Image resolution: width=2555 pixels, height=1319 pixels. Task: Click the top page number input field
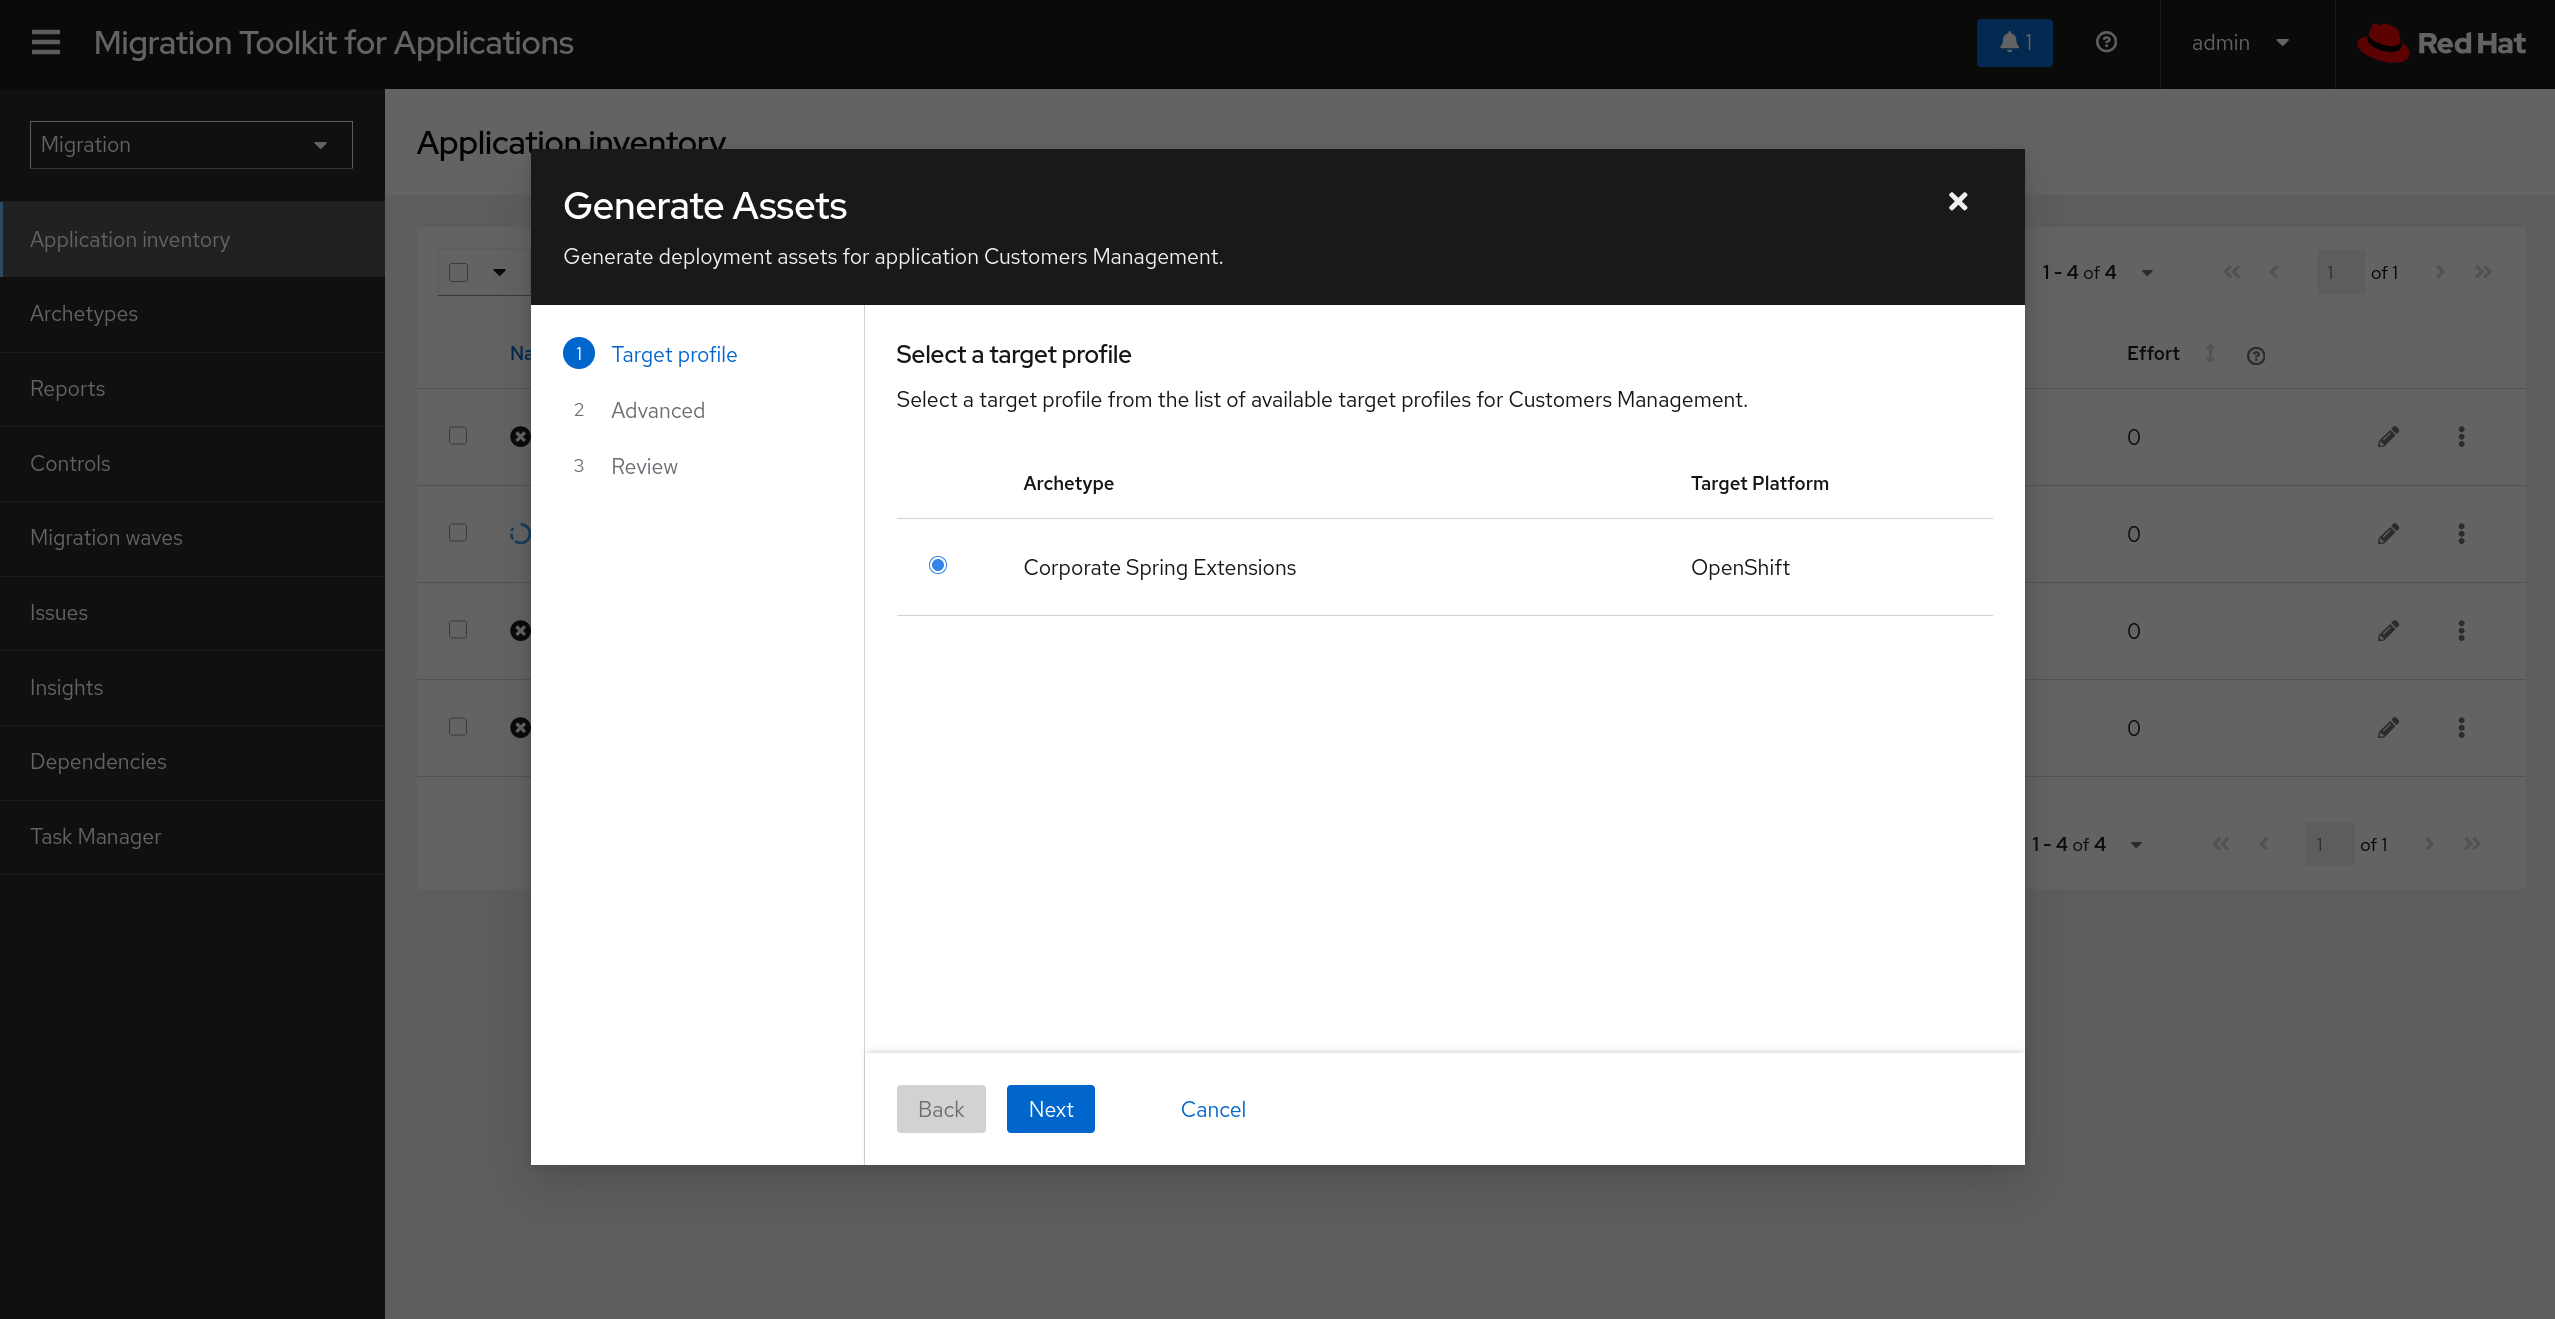coord(2338,272)
